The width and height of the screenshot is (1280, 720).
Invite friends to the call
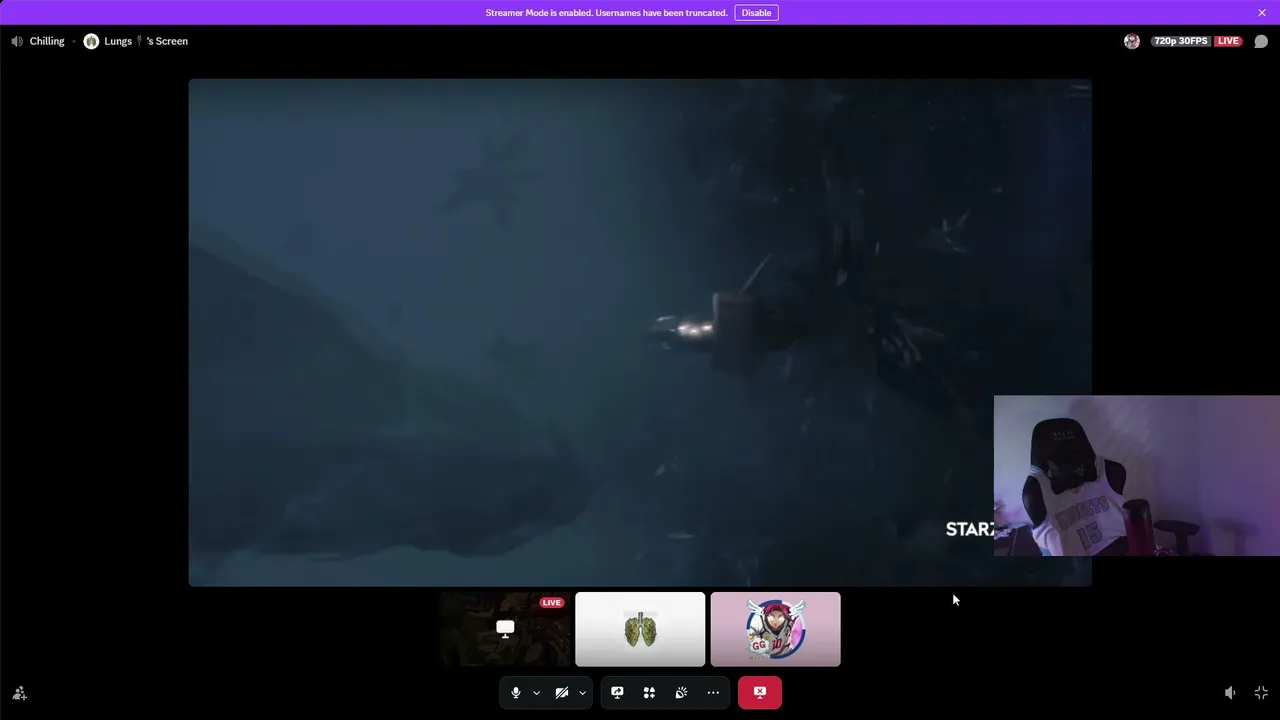19,693
